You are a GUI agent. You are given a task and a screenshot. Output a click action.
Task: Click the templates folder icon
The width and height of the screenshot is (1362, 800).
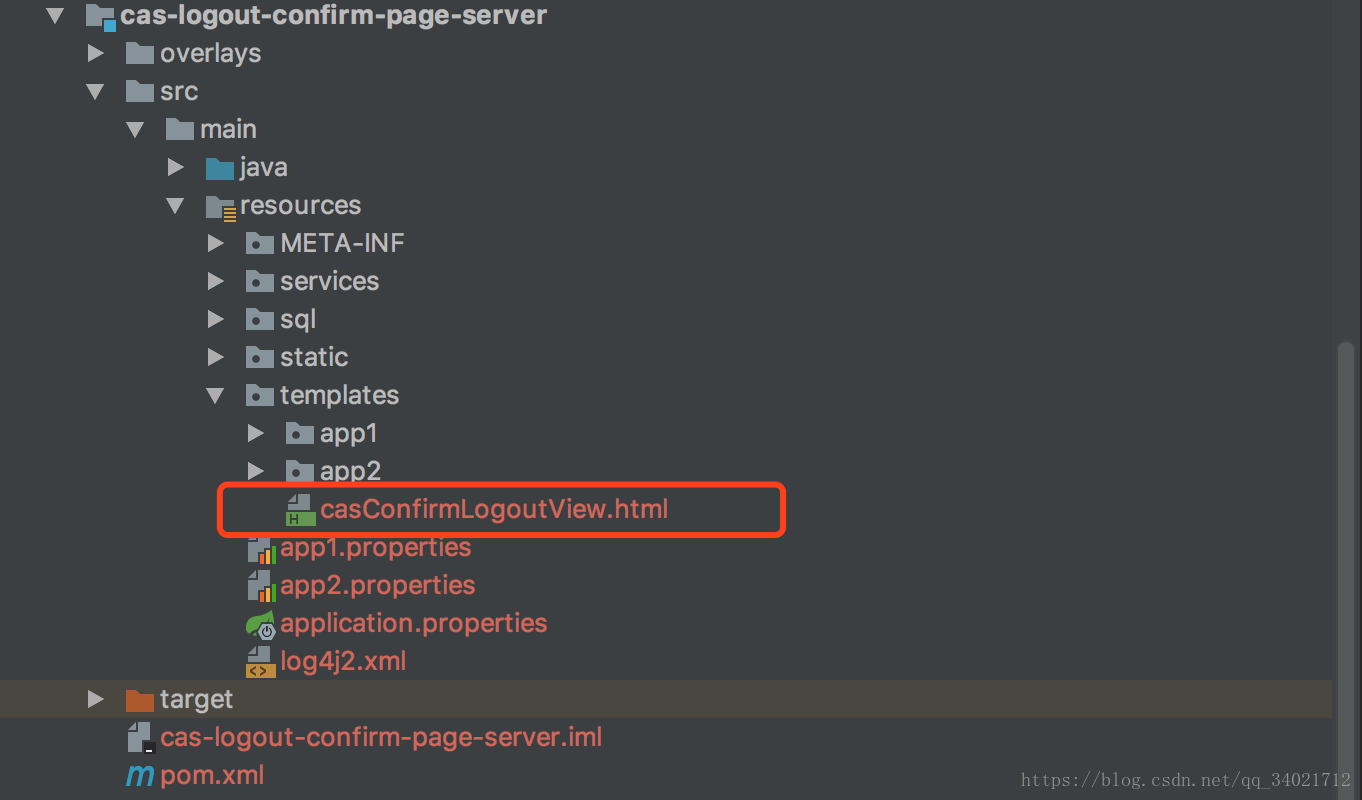click(260, 395)
